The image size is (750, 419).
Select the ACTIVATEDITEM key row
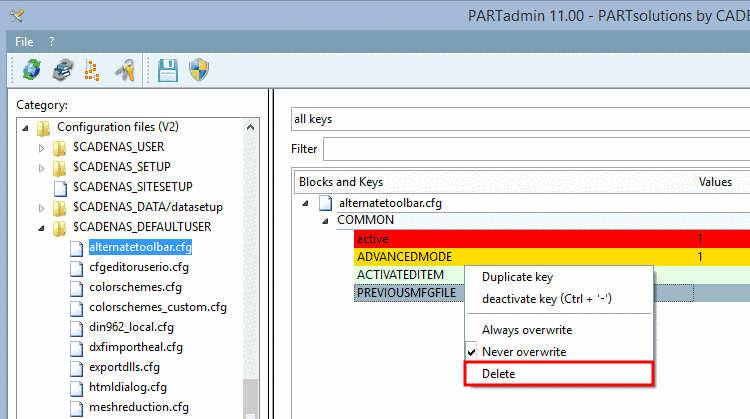[x=400, y=275]
